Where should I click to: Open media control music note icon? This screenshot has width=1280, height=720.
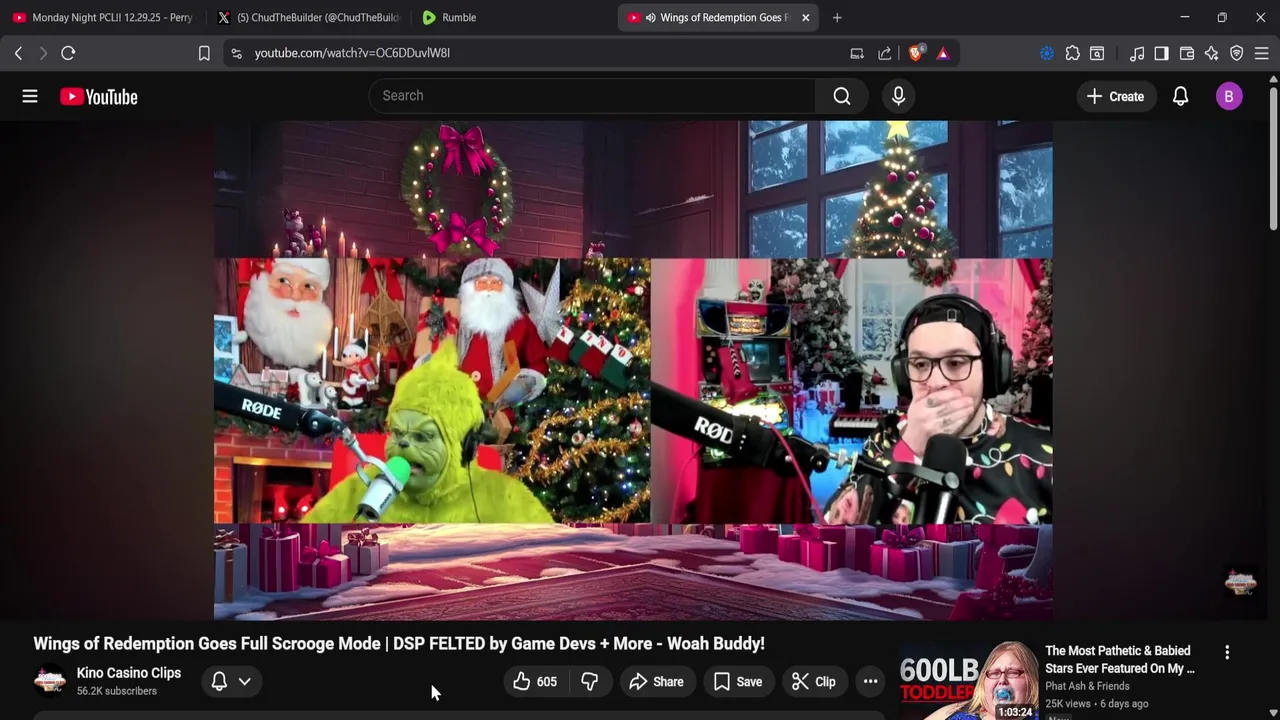[1137, 53]
